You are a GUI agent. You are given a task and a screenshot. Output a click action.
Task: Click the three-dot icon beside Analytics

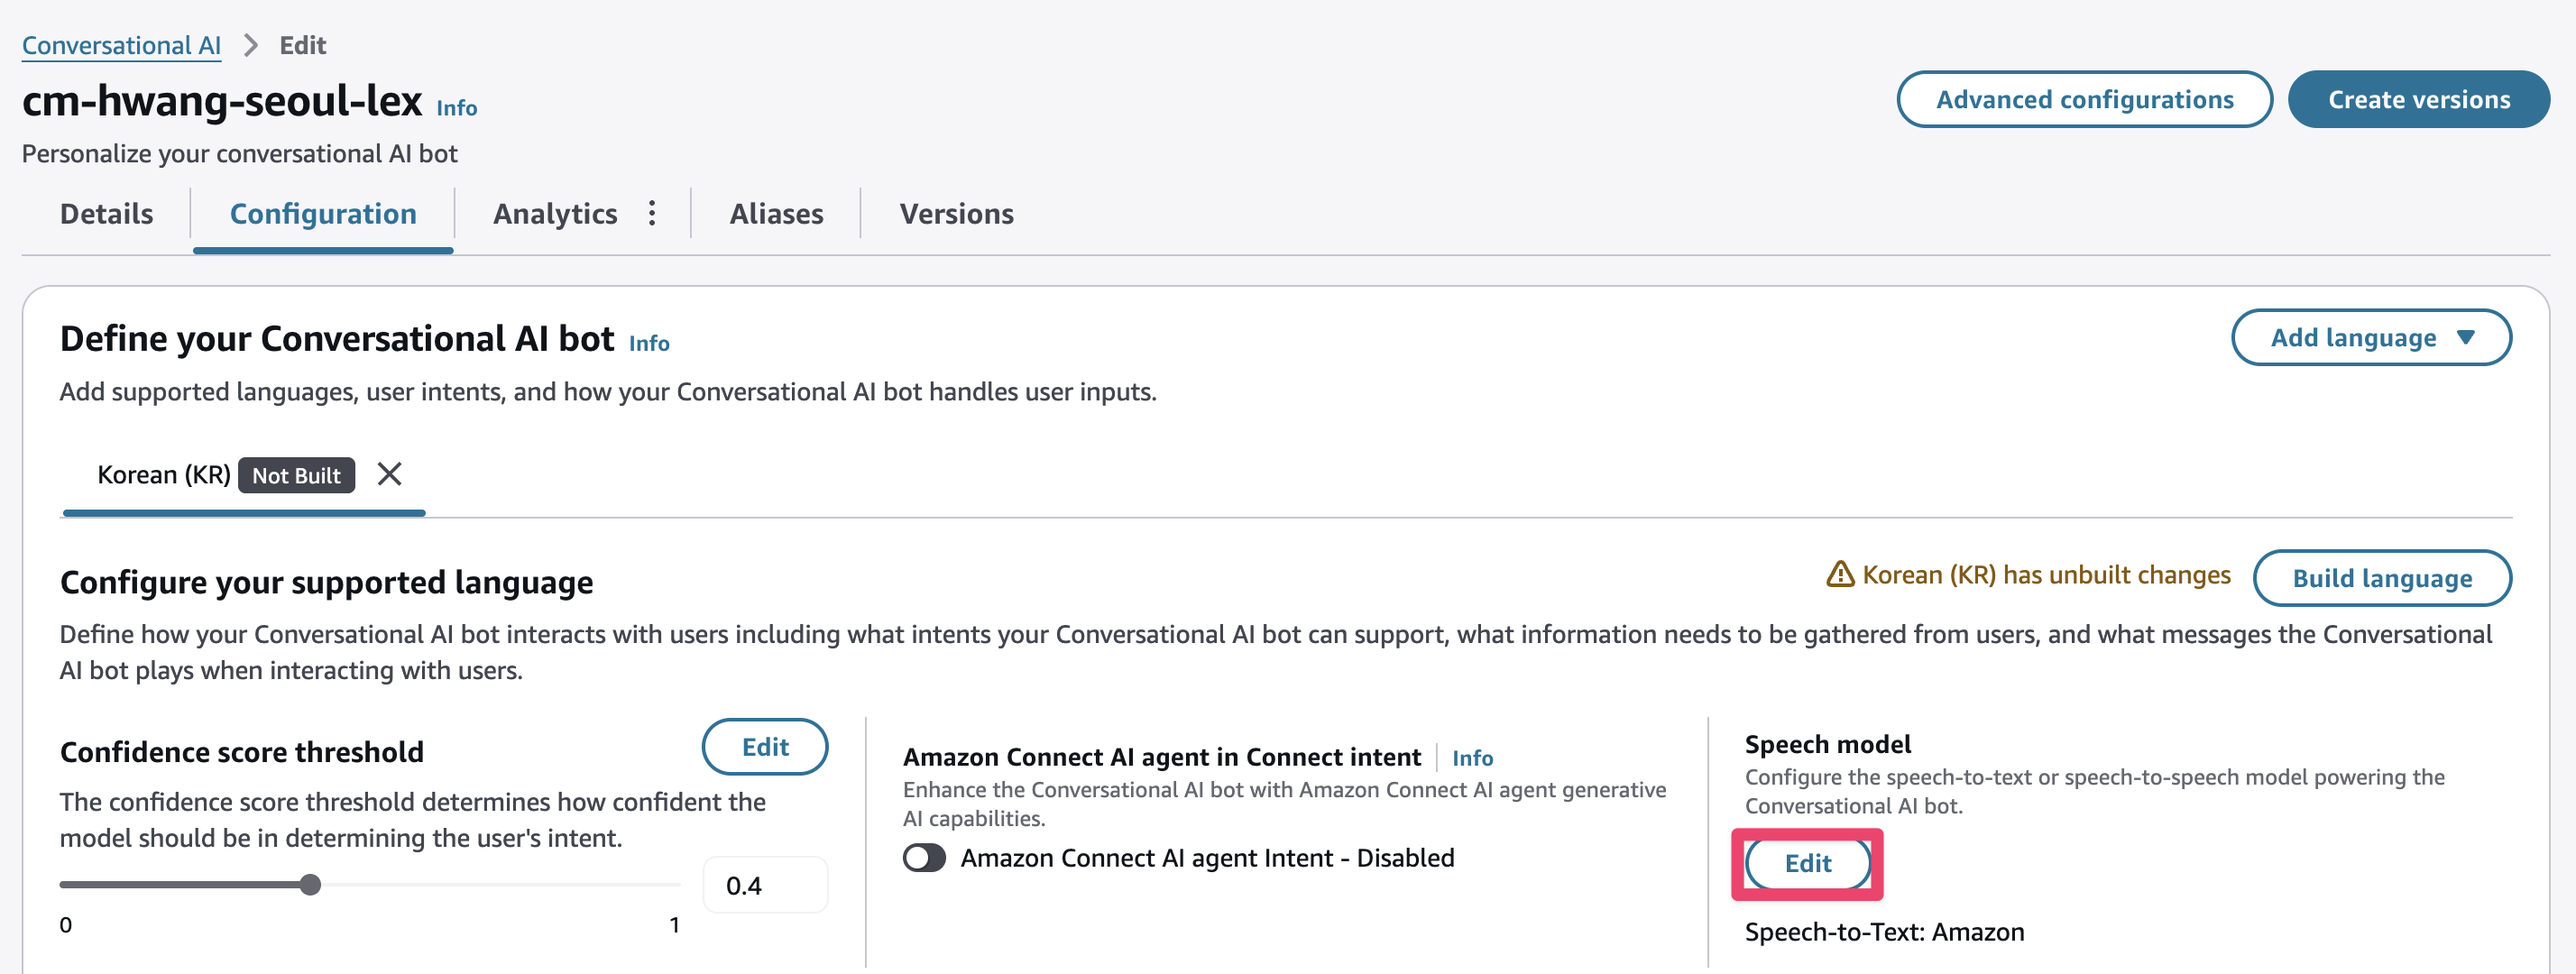coord(652,213)
